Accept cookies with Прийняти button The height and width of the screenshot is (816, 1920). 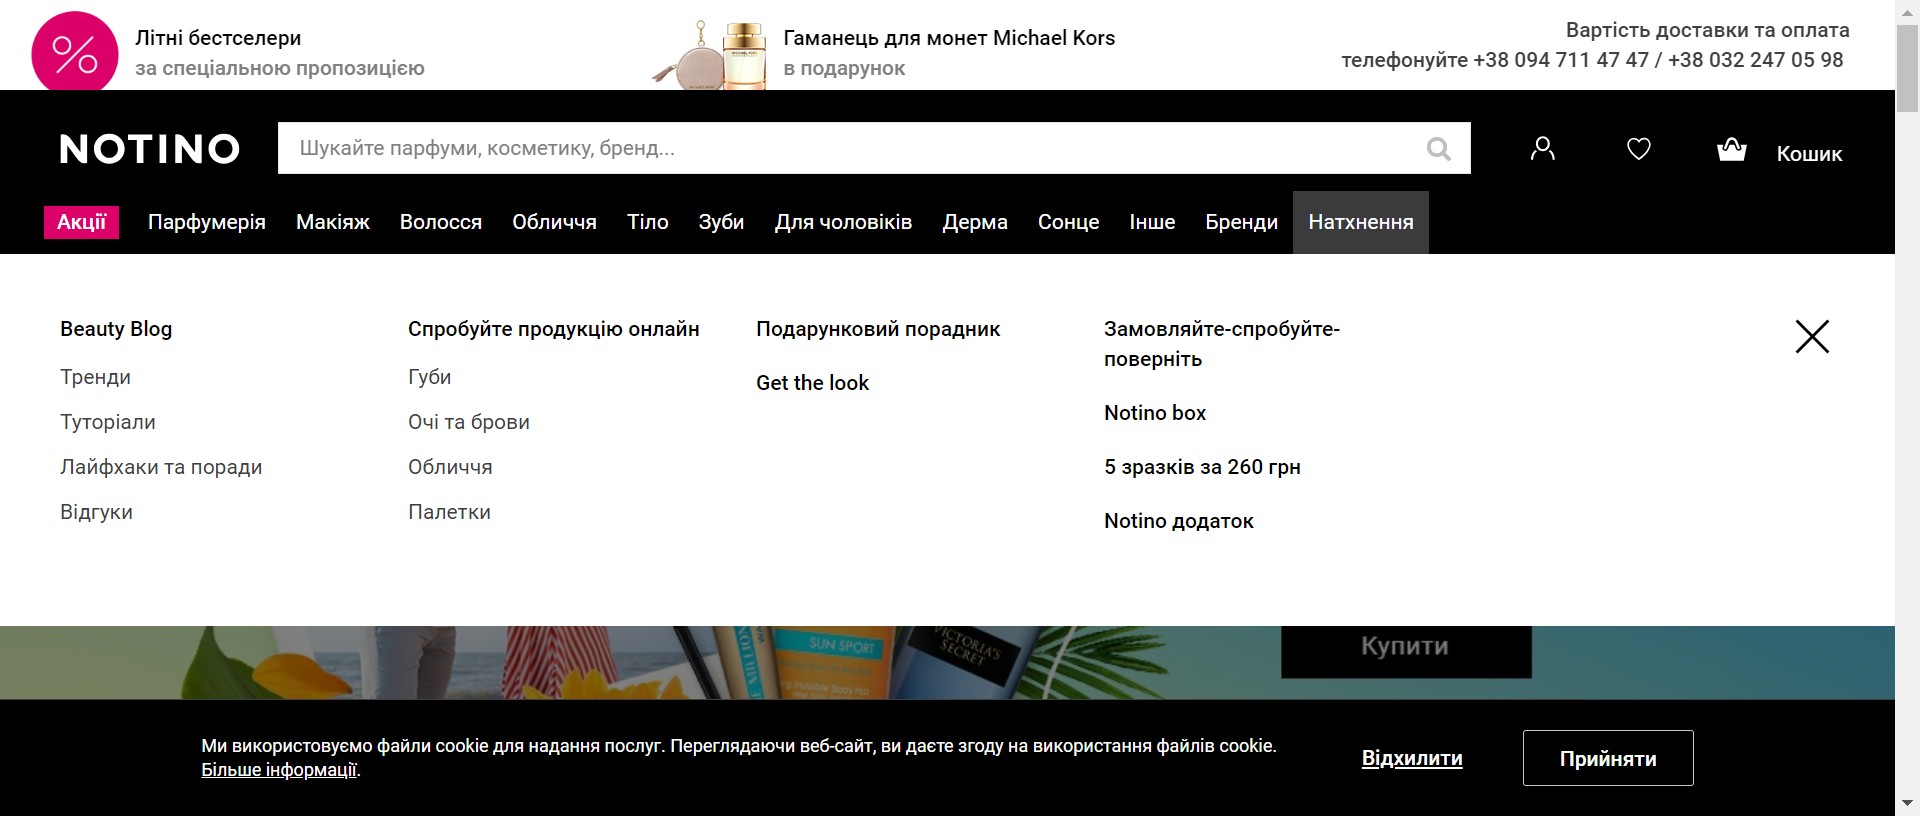[x=1607, y=758]
